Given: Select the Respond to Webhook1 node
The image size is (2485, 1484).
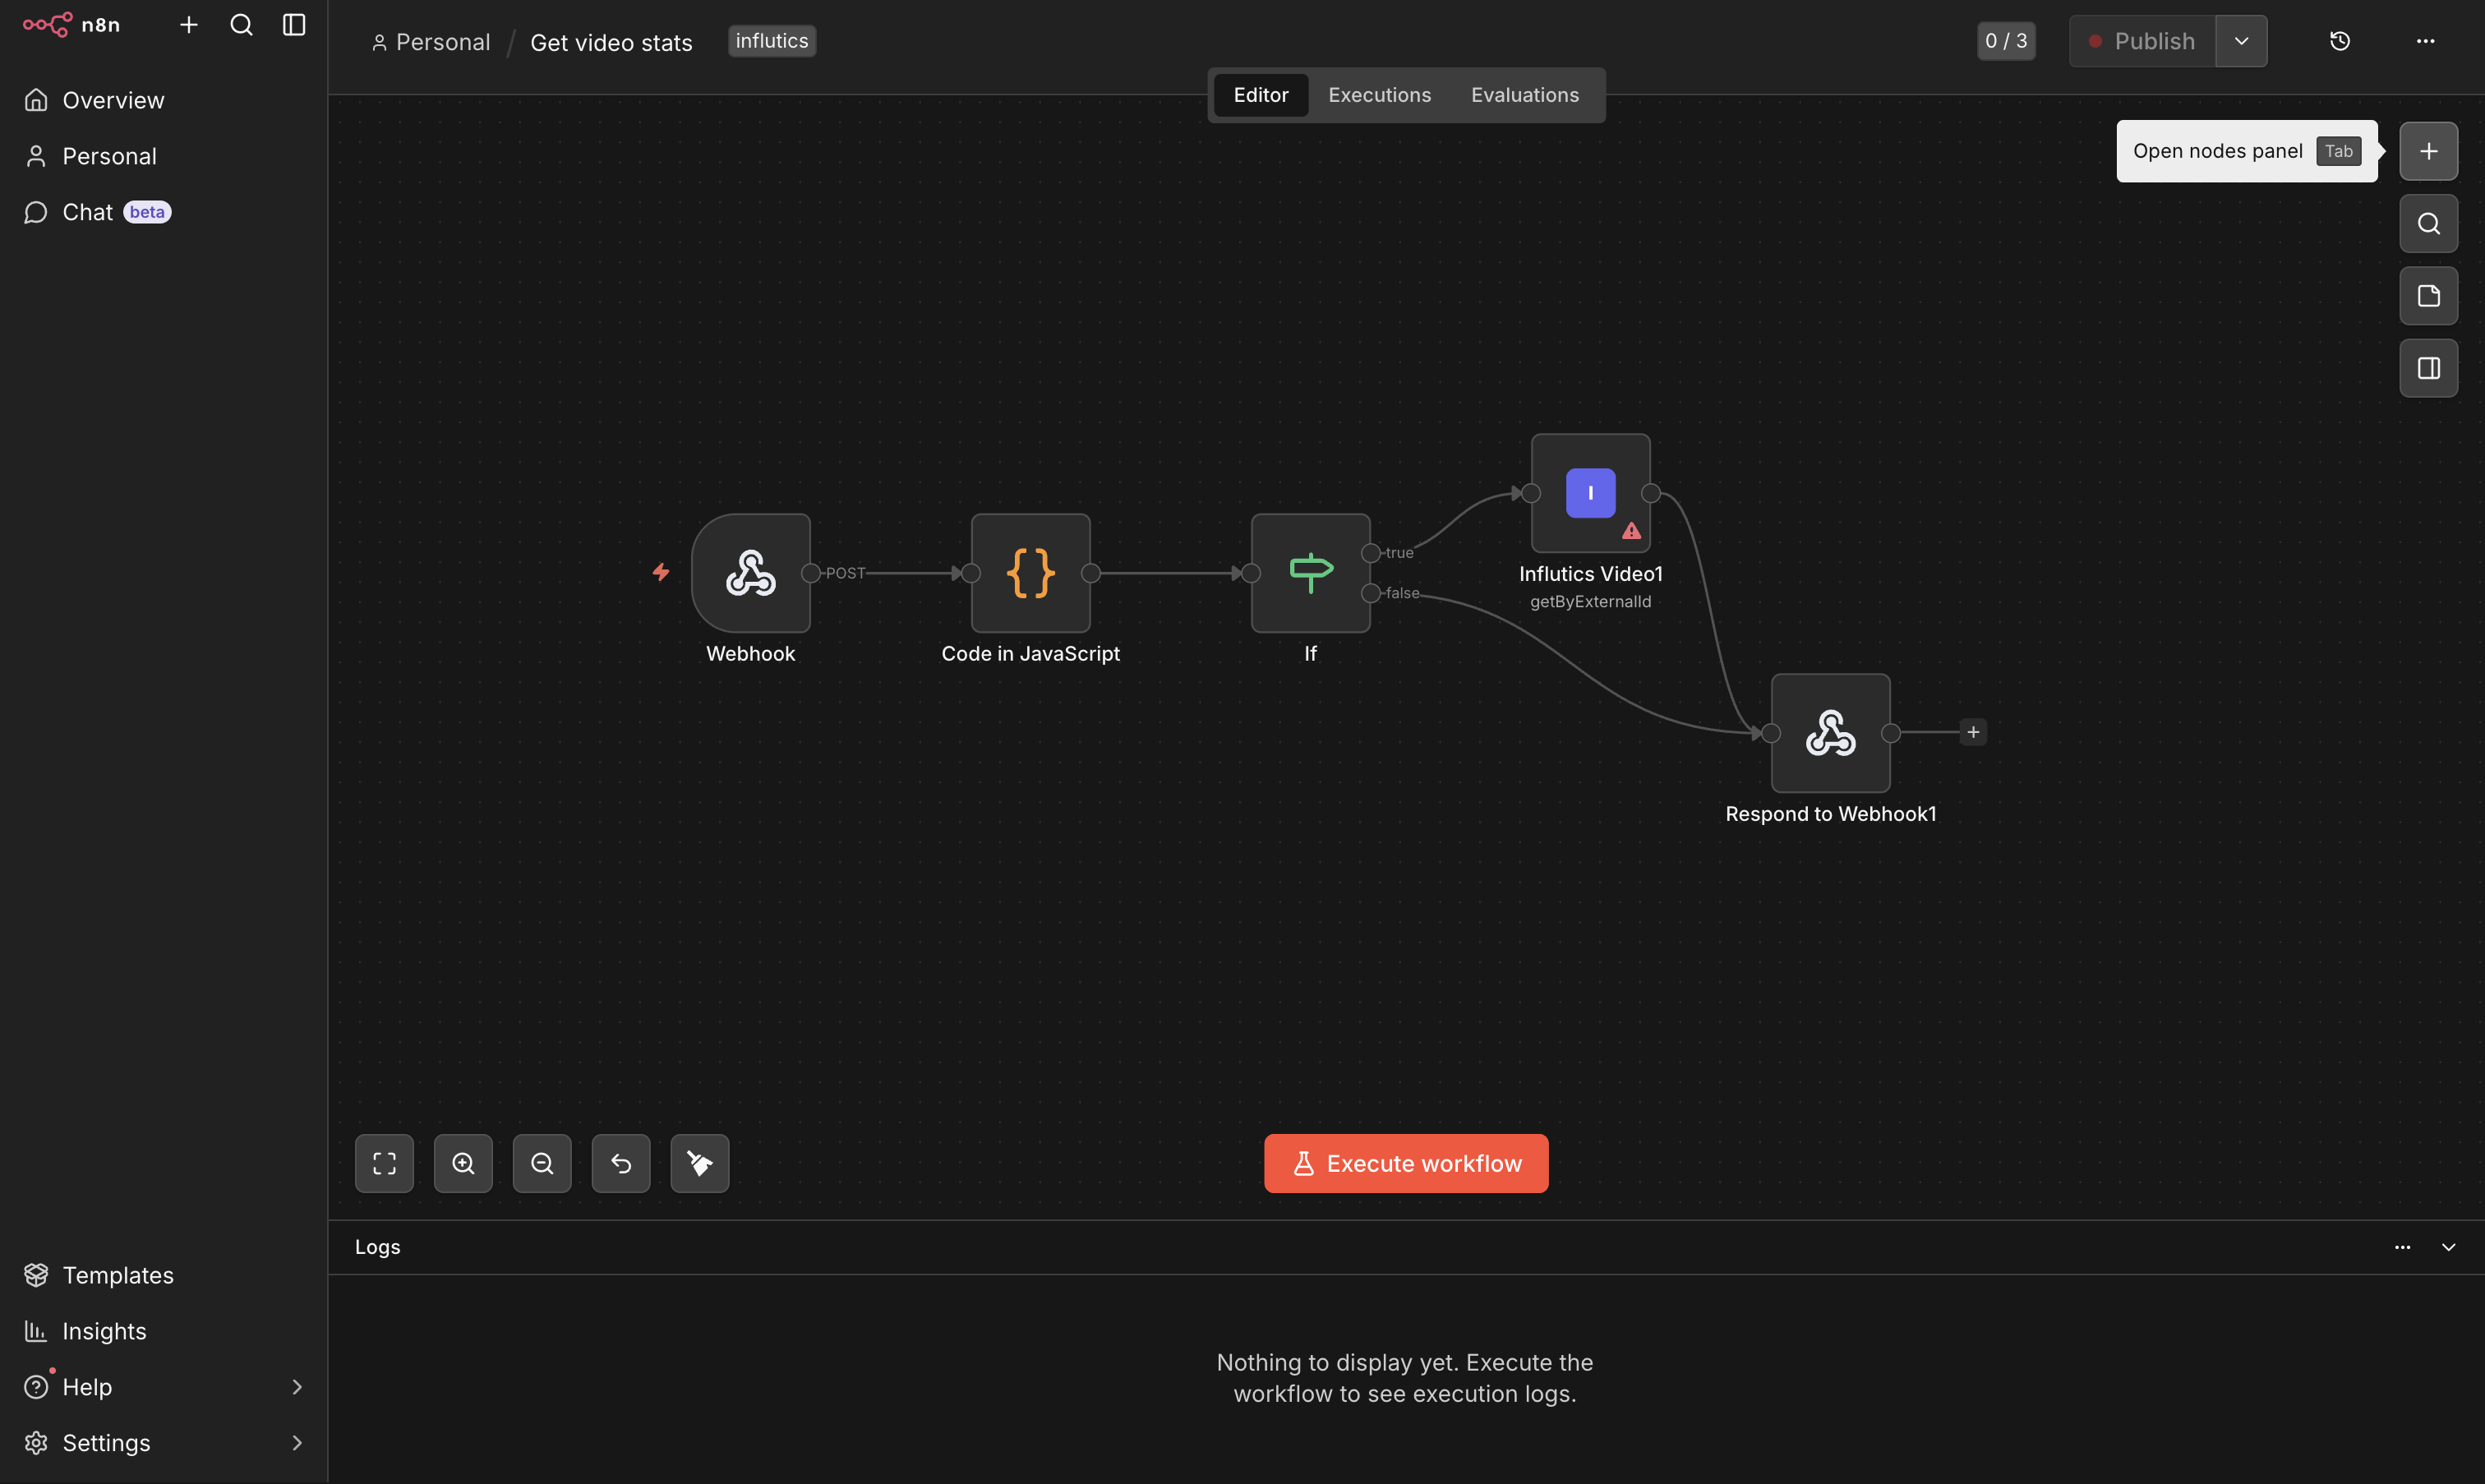Looking at the screenshot, I should 1830,733.
